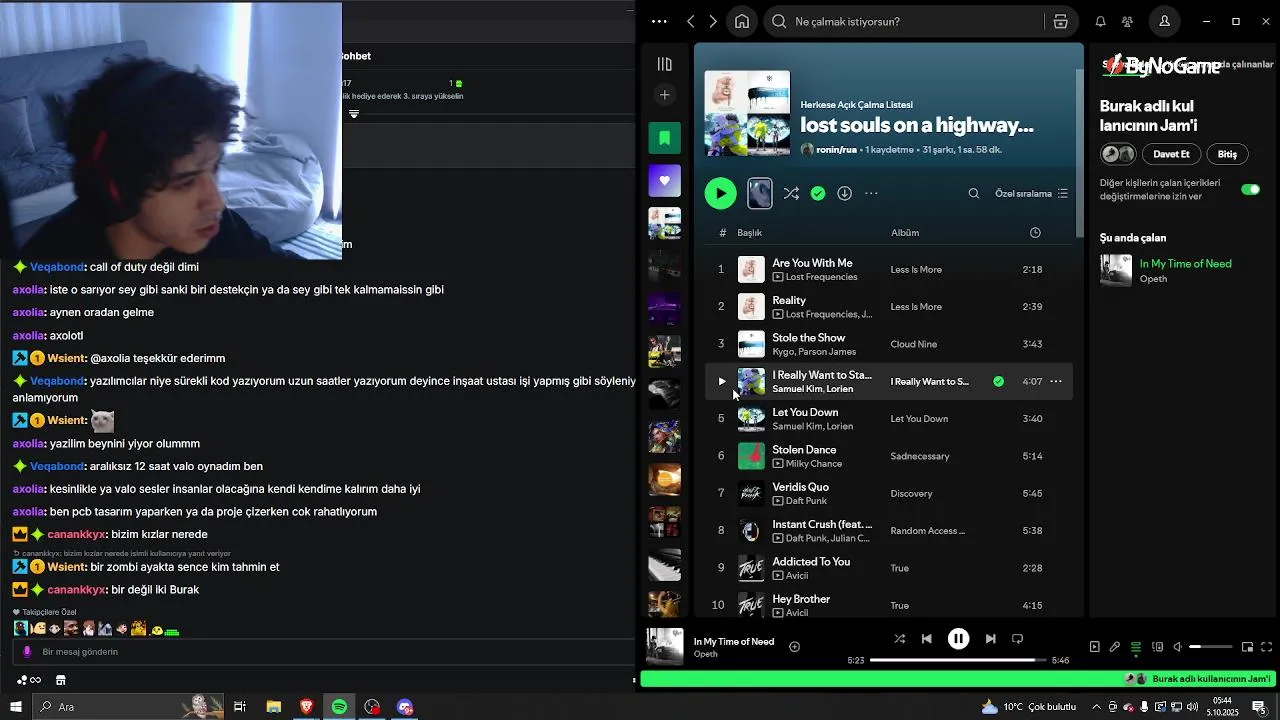Toggle saved checkmark for the playlist
Screen dimensions: 1280x720
(818, 193)
